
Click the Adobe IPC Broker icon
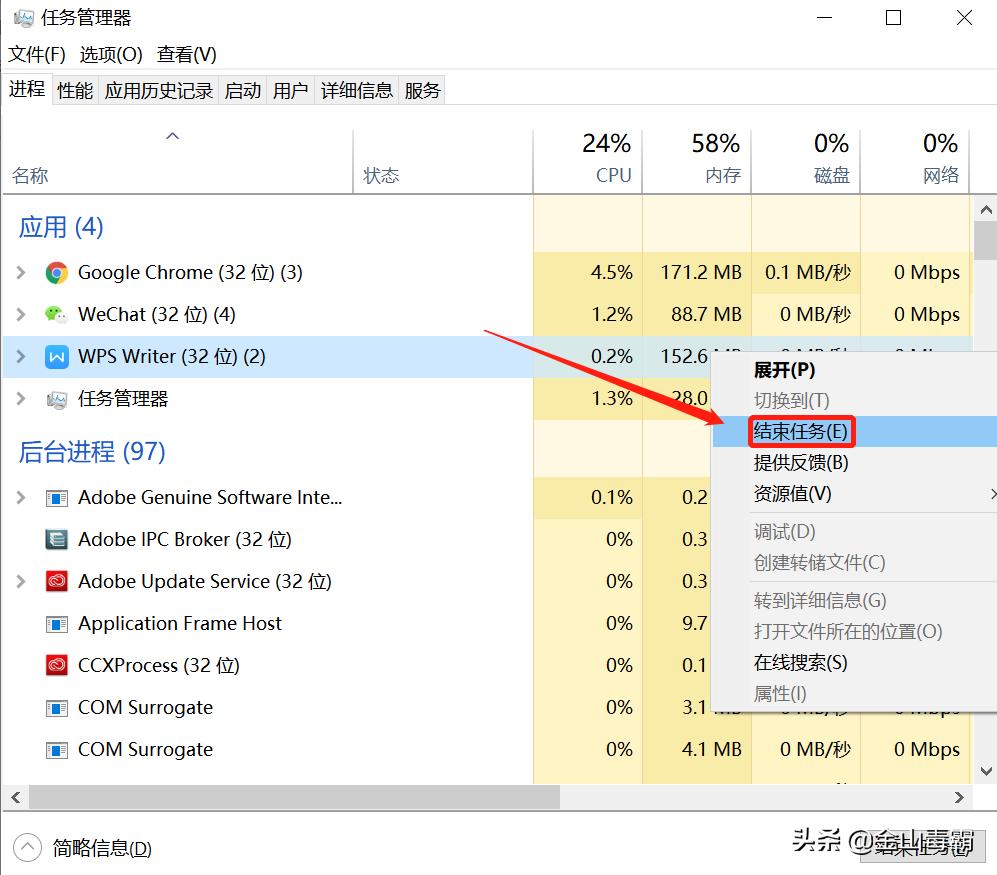coord(57,539)
